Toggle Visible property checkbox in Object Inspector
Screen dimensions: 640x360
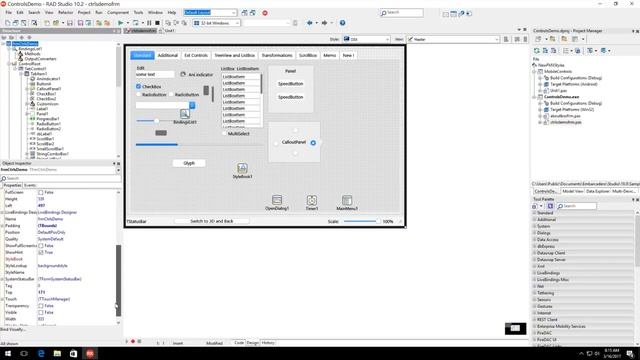(x=41, y=312)
